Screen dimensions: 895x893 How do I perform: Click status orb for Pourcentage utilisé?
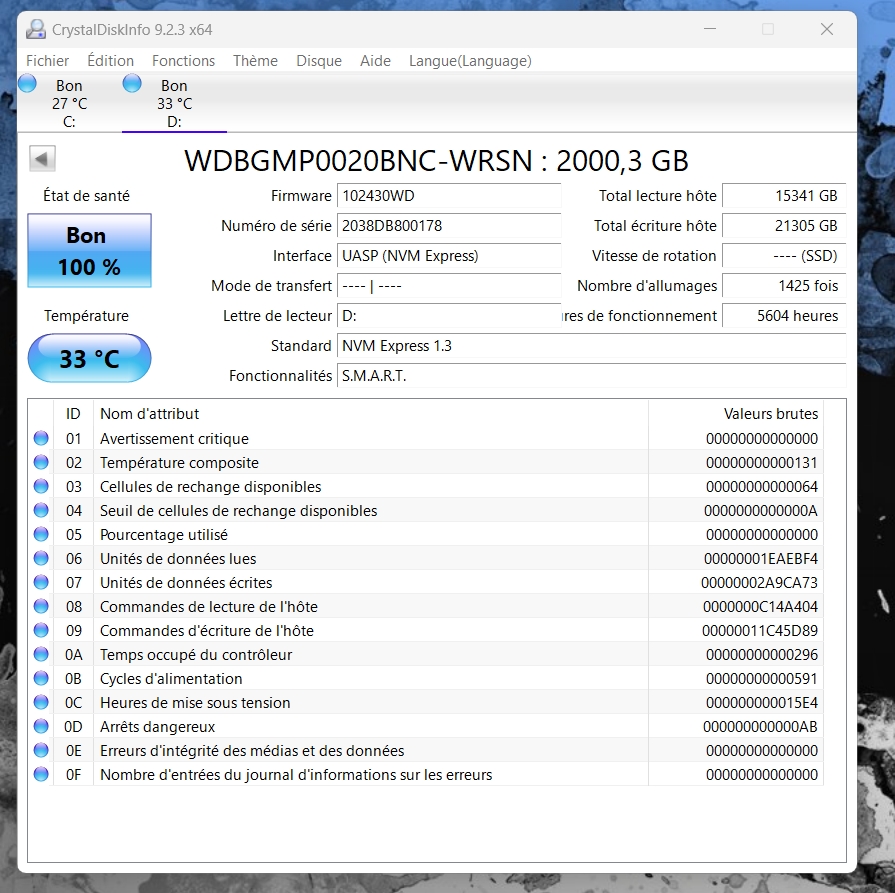[x=41, y=534]
